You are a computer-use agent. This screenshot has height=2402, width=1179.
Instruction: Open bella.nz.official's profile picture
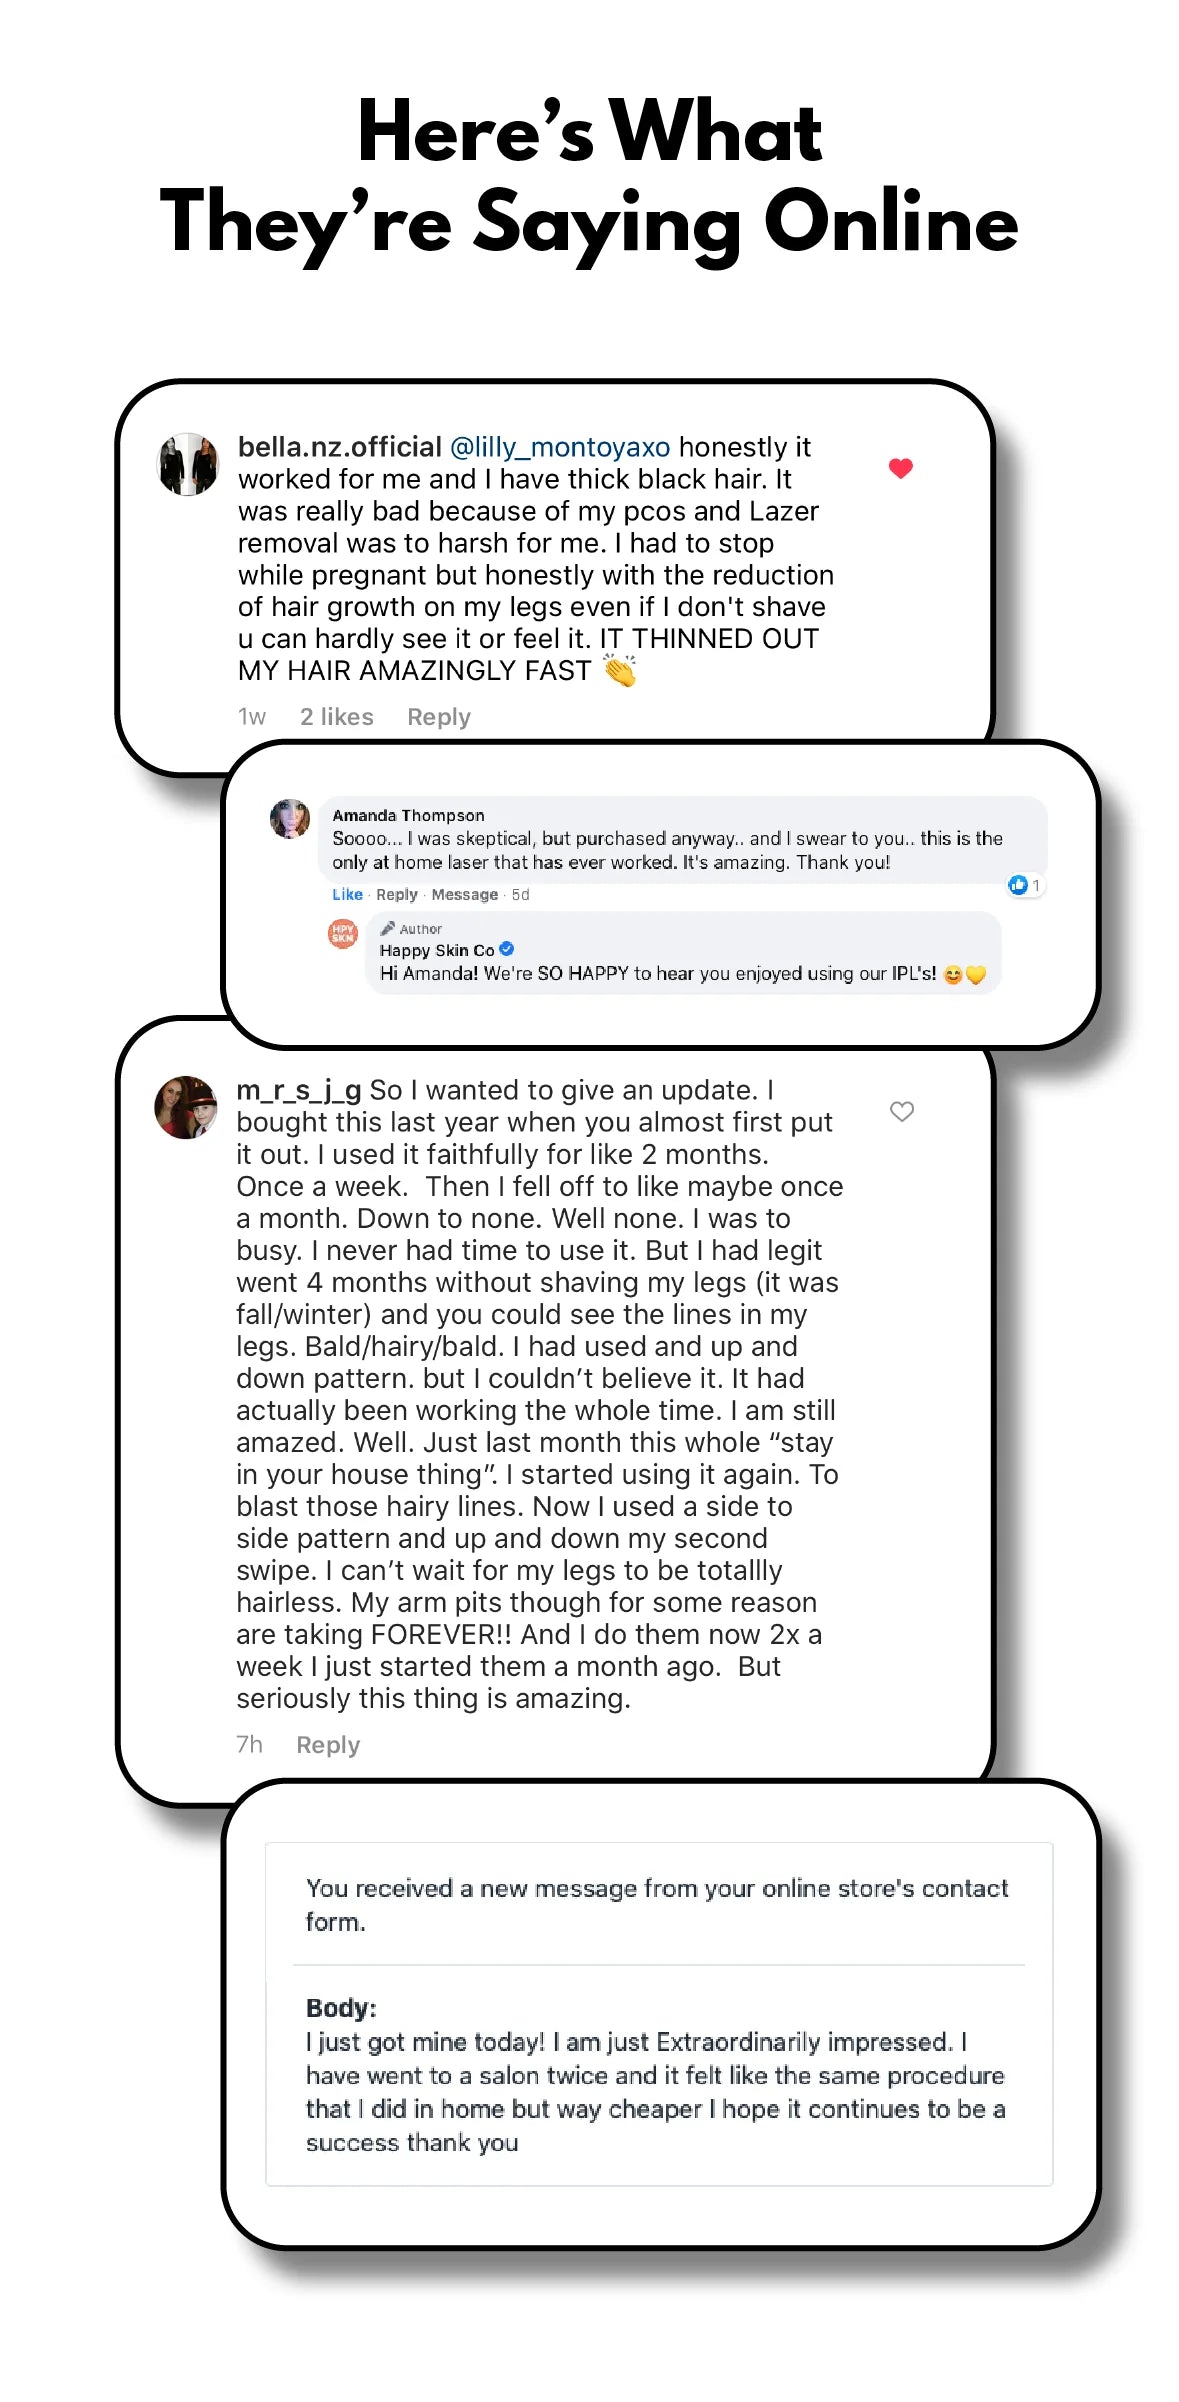tap(188, 464)
